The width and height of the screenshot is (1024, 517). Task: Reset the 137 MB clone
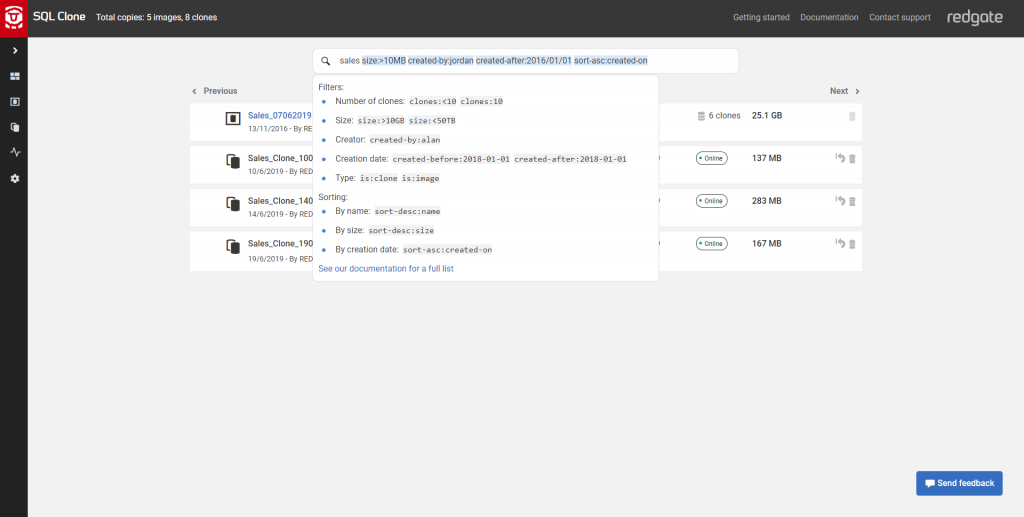tap(840, 158)
